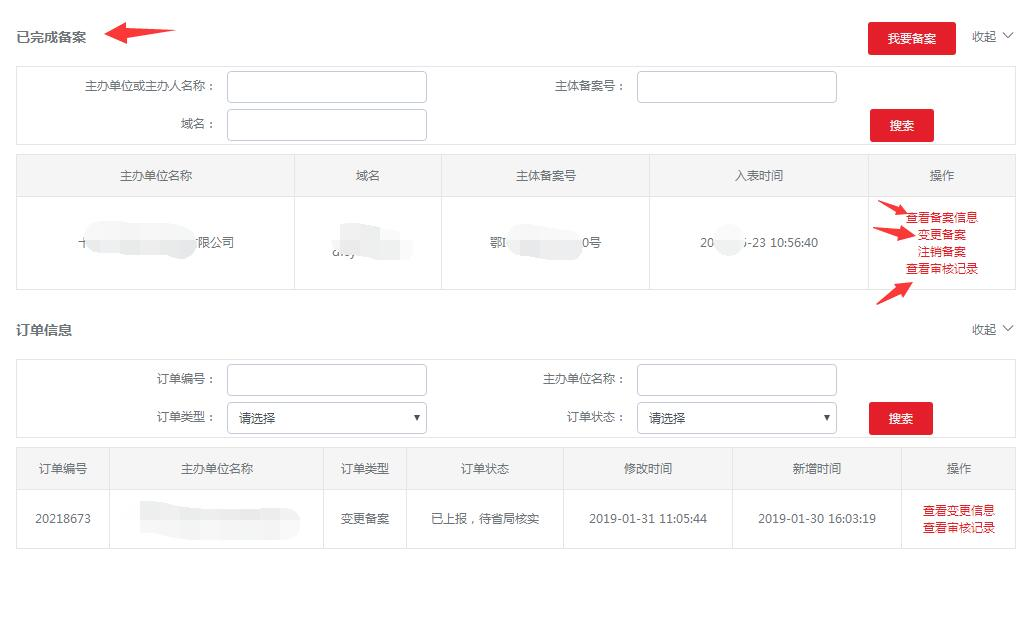Click into the 域名 text box

click(x=326, y=125)
